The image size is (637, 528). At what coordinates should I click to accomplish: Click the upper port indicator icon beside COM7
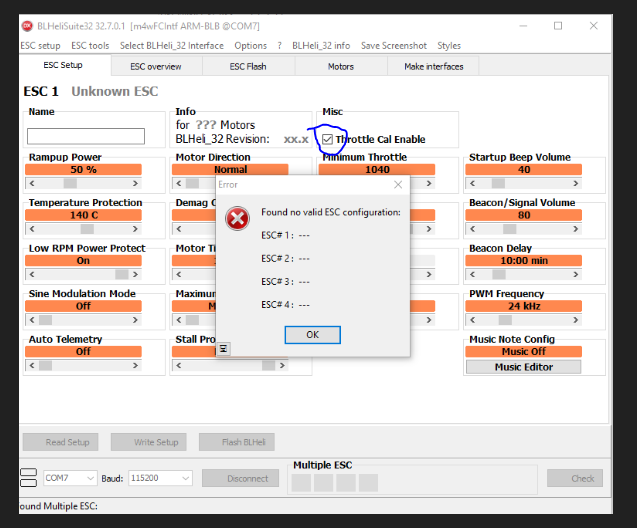tap(28, 472)
